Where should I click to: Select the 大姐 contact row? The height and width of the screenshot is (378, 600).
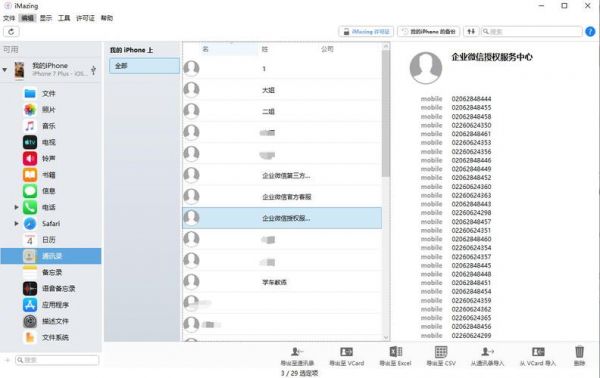[282, 90]
